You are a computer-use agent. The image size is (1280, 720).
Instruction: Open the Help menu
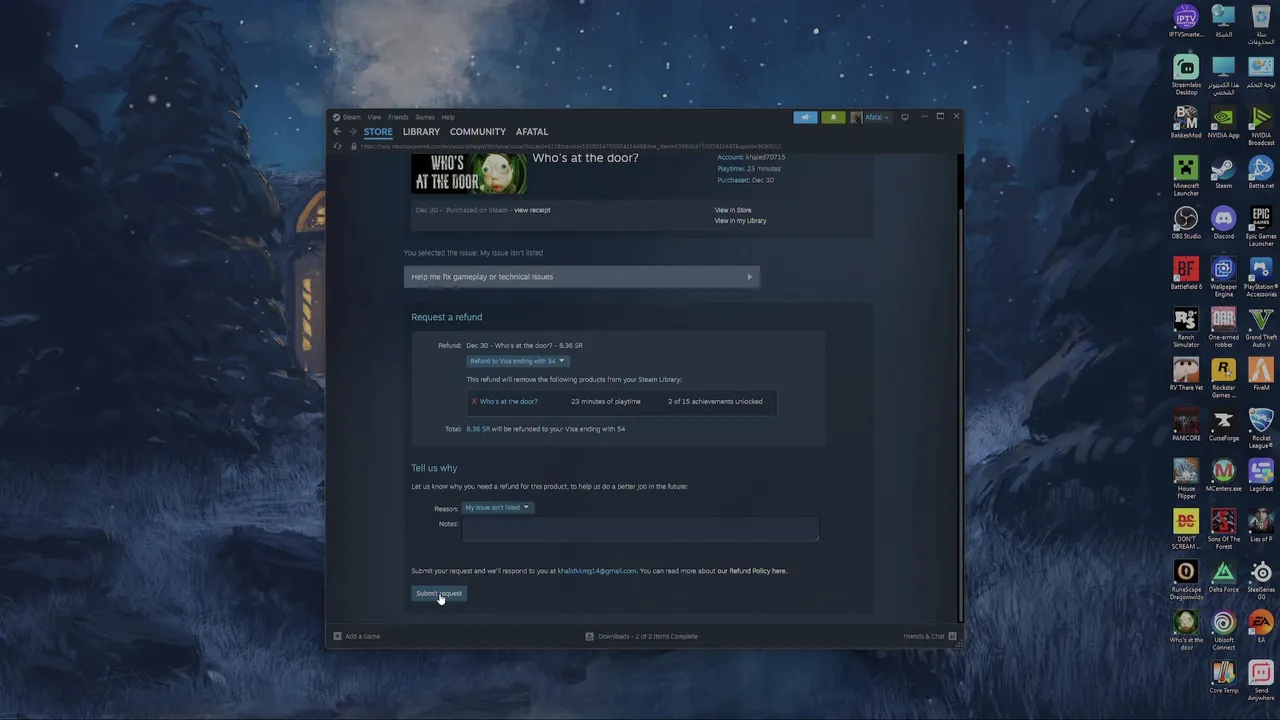click(448, 117)
